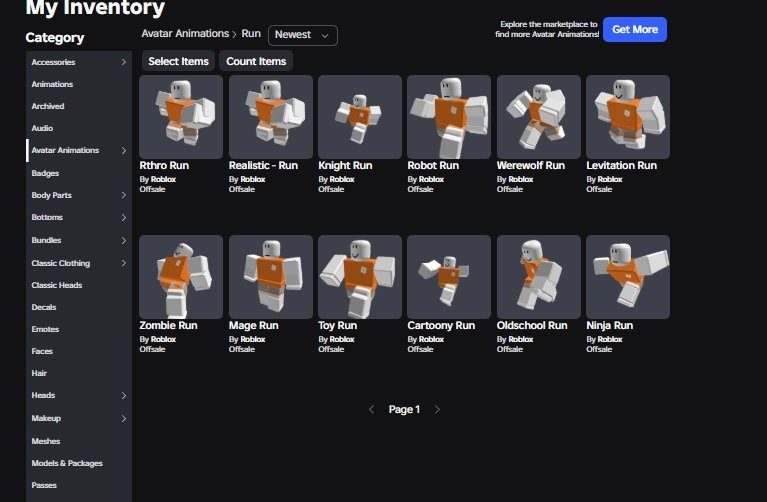Select the Emotes category
This screenshot has width=767, height=502.
pyautogui.click(x=45, y=329)
